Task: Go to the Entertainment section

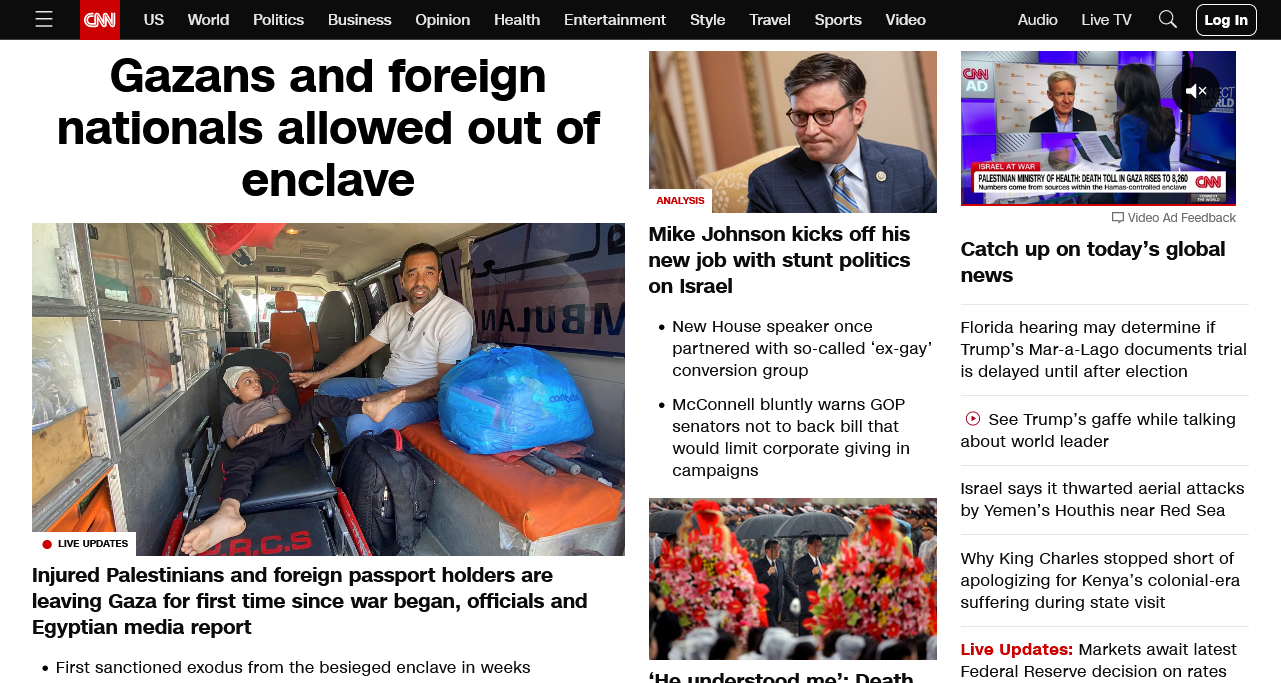Action: 615,19
